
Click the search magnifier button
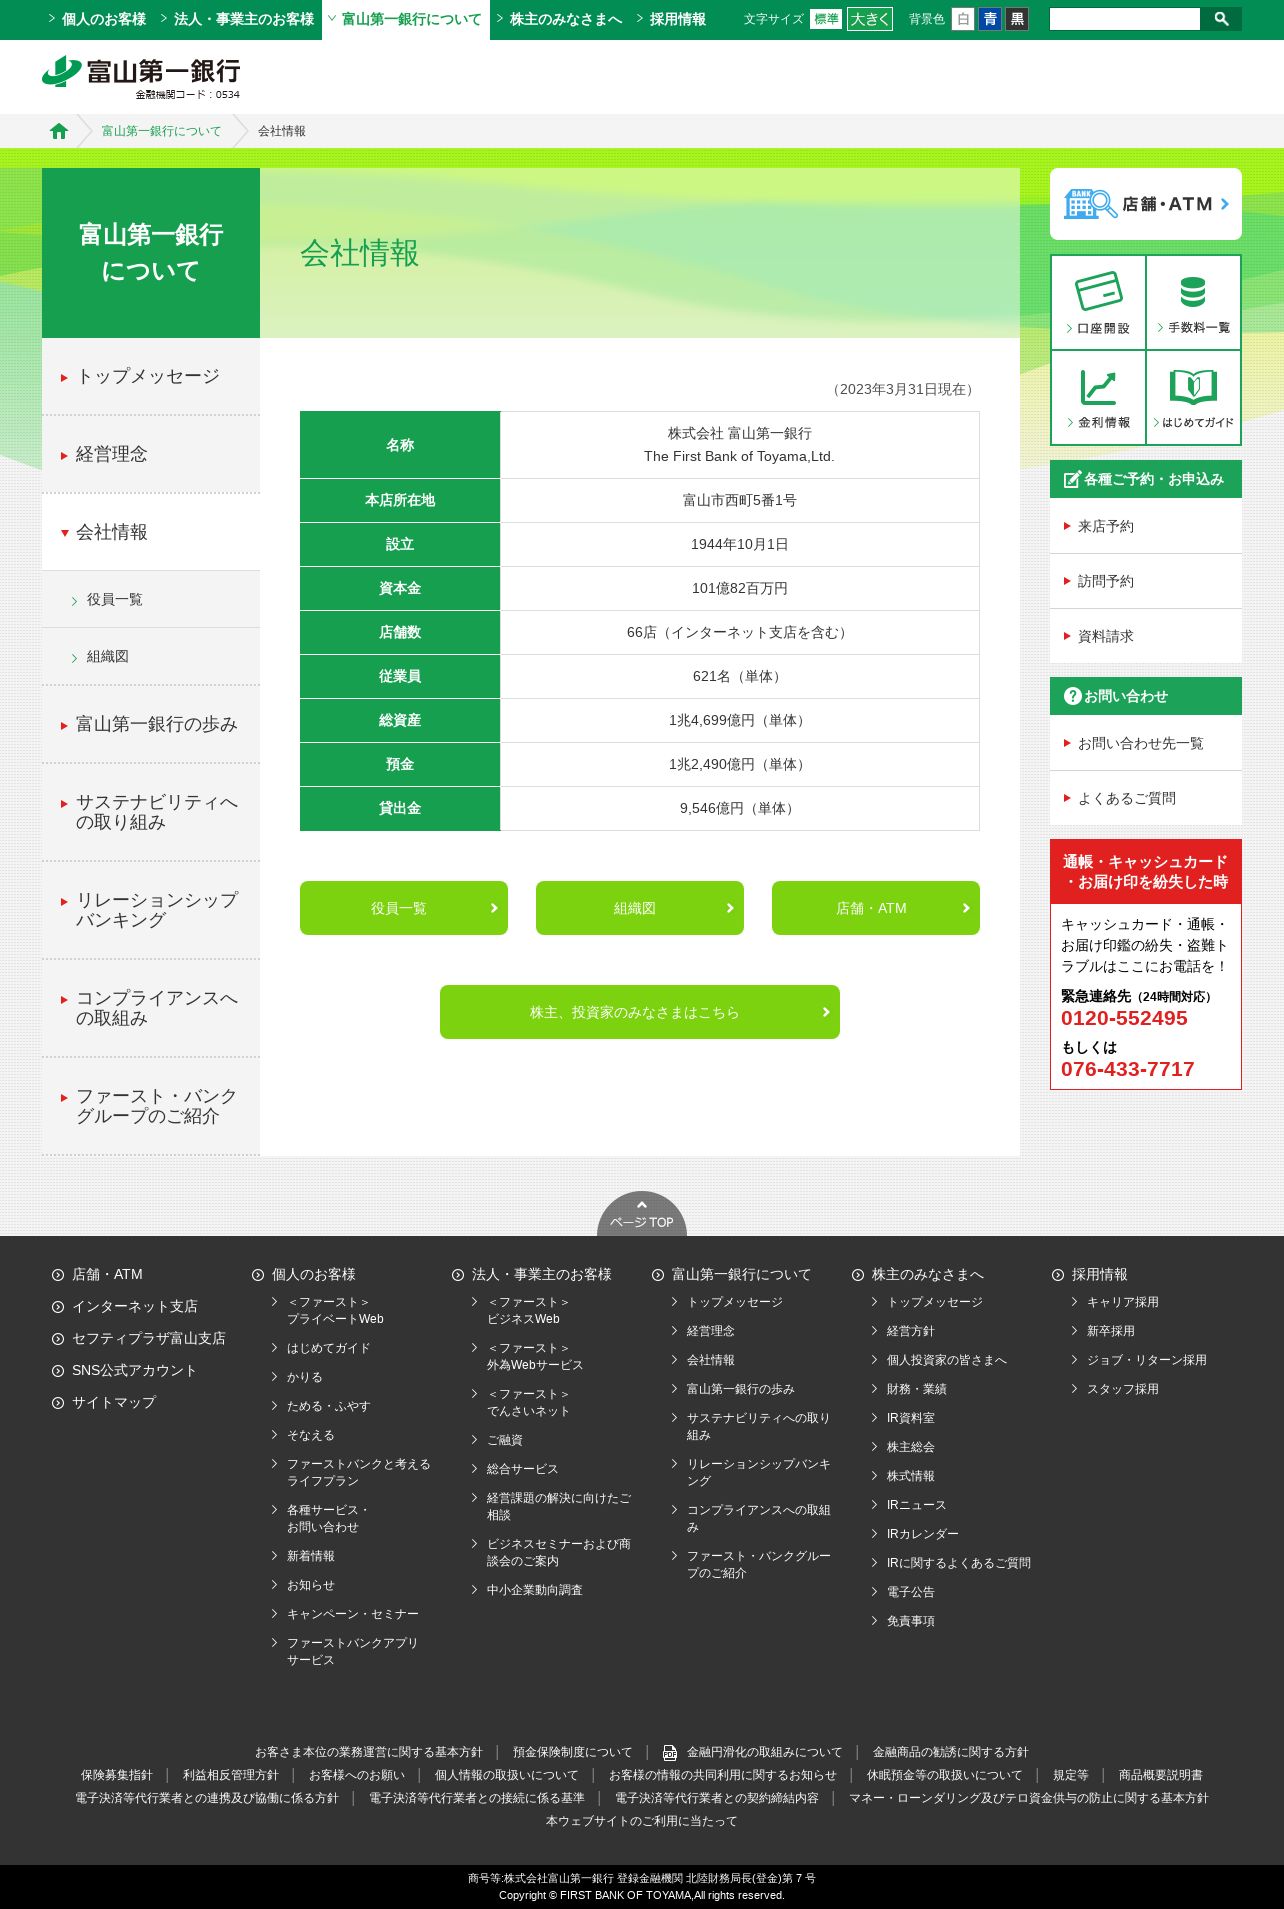(x=1220, y=19)
